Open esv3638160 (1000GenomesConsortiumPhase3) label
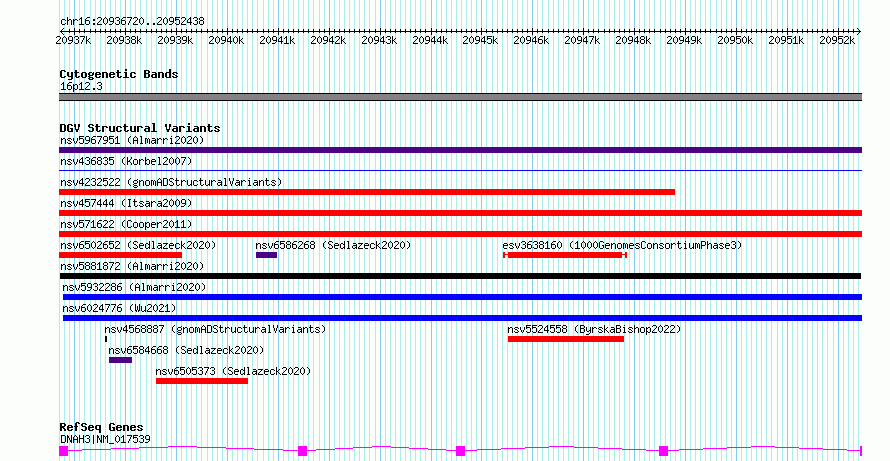 622,245
